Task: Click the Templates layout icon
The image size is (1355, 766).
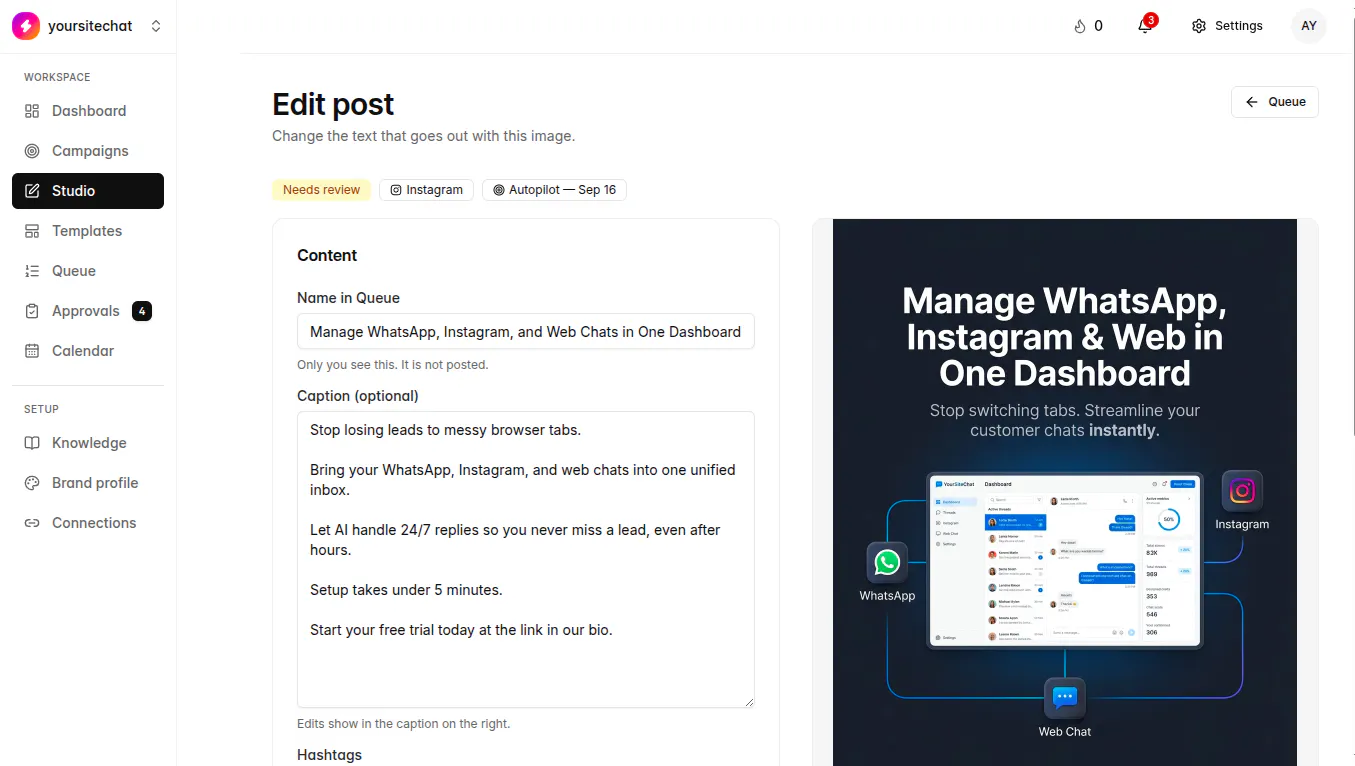Action: (32, 231)
